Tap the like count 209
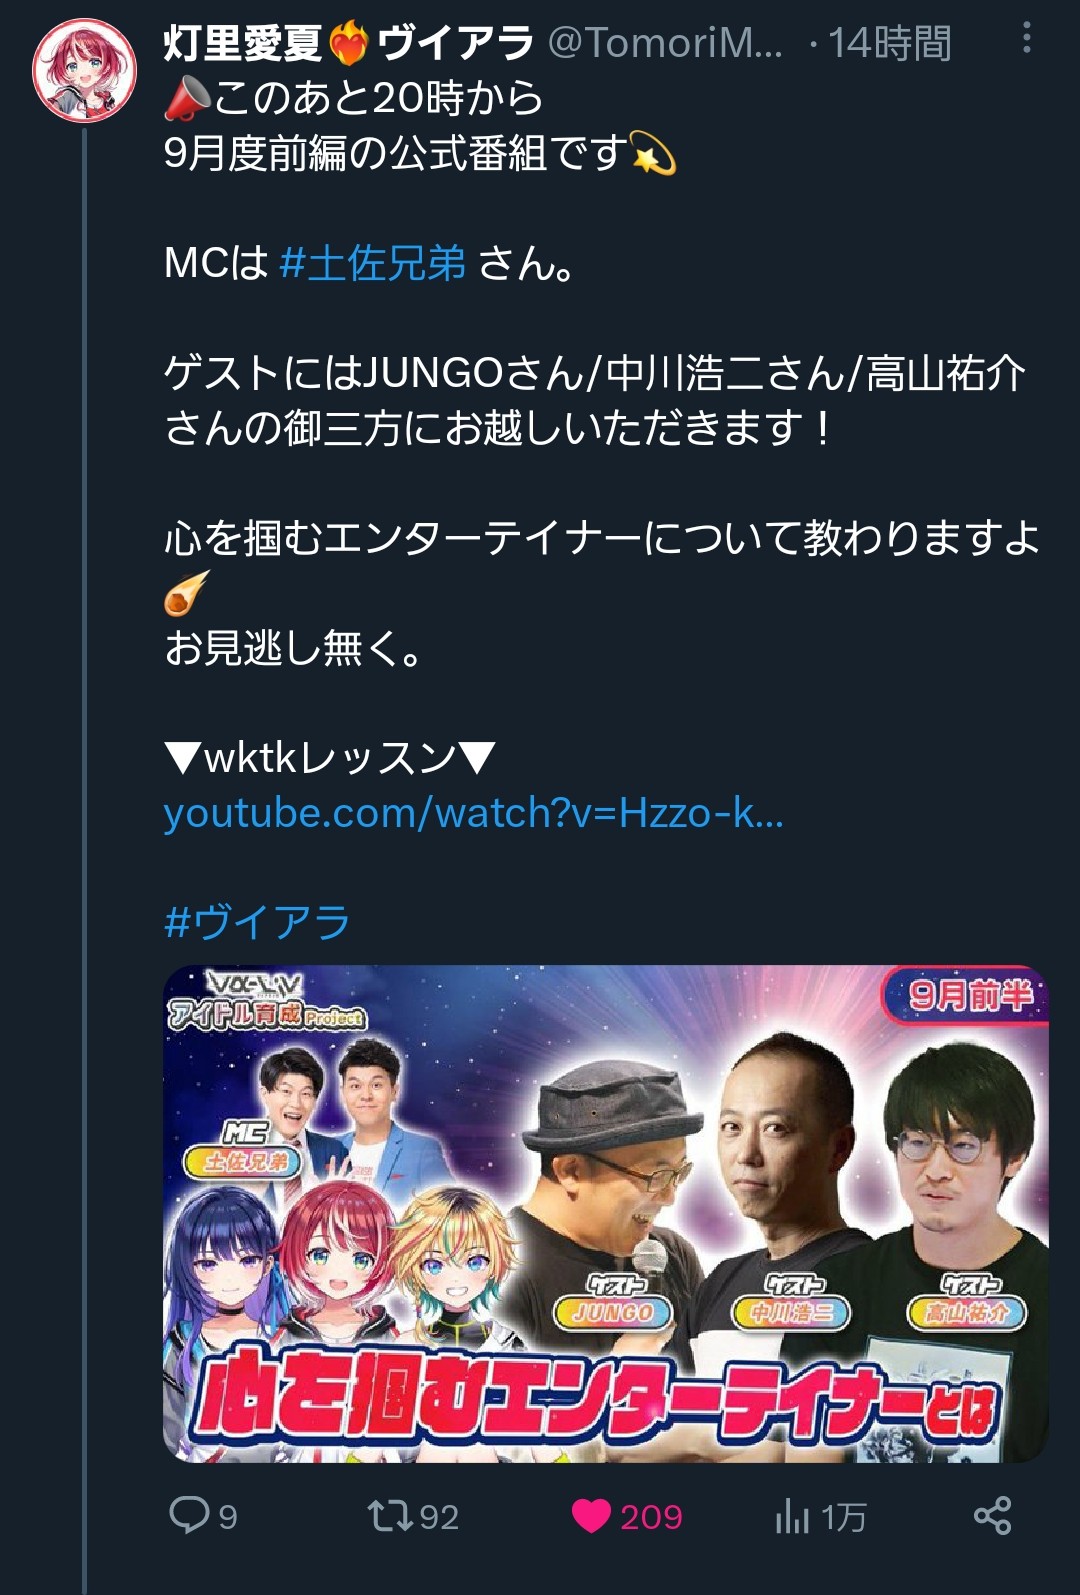 (651, 1517)
